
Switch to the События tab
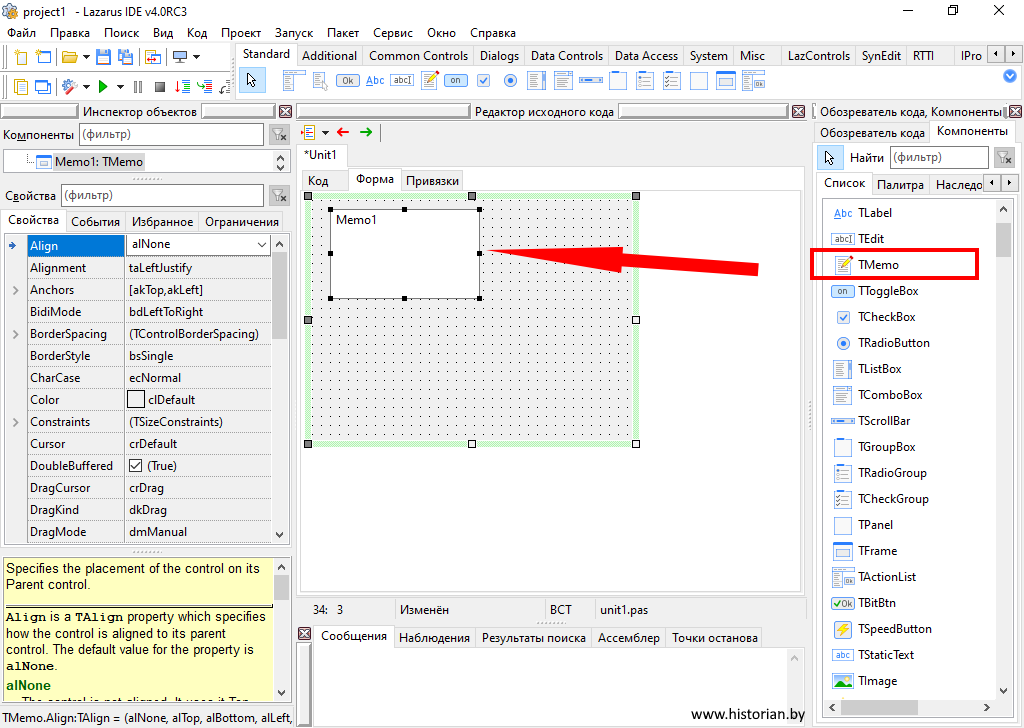coord(96,222)
